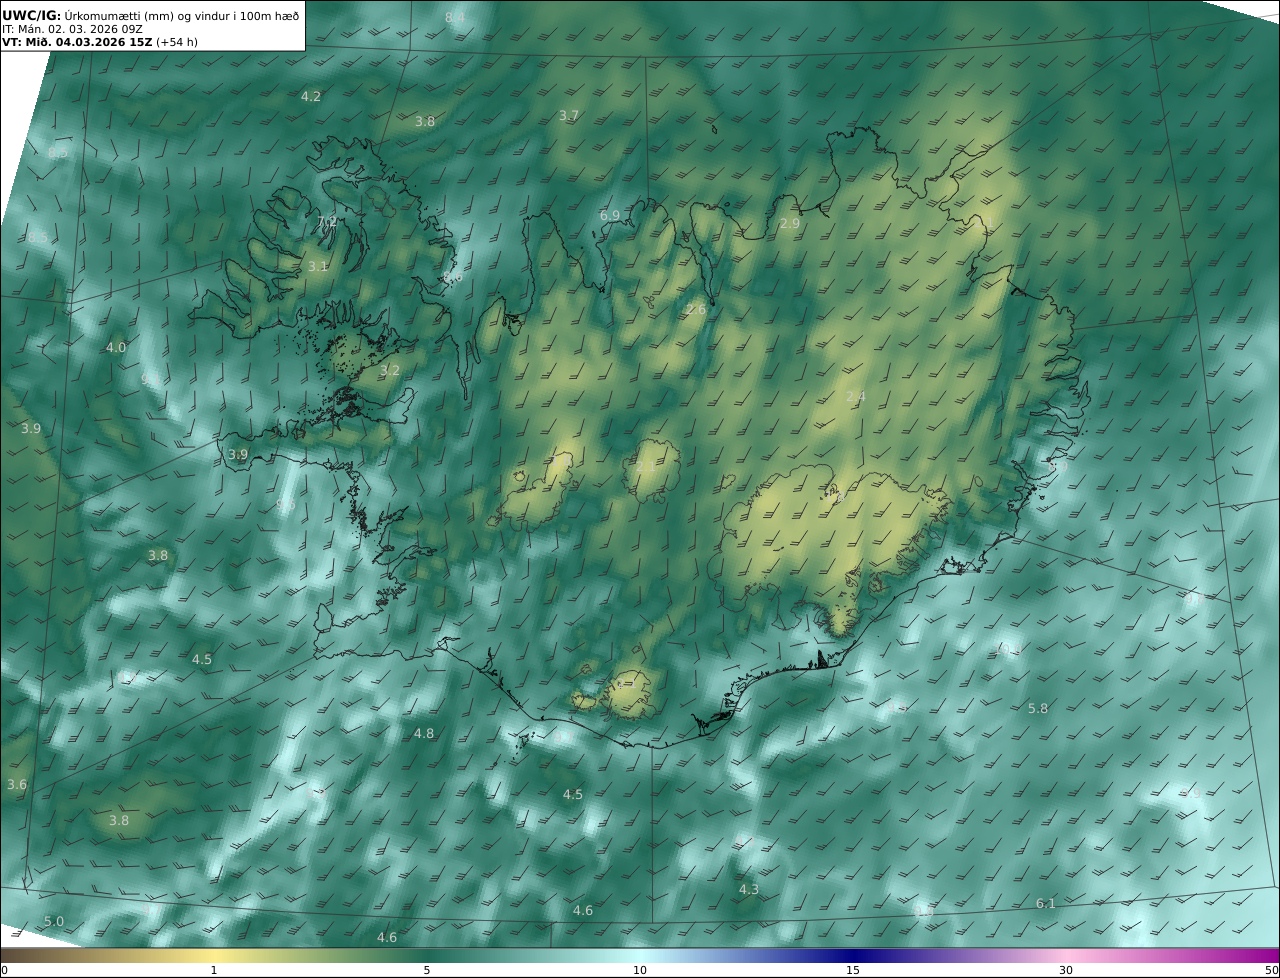The image size is (1280, 978).
Task: Click the '5.0' value label
Action: (54, 922)
